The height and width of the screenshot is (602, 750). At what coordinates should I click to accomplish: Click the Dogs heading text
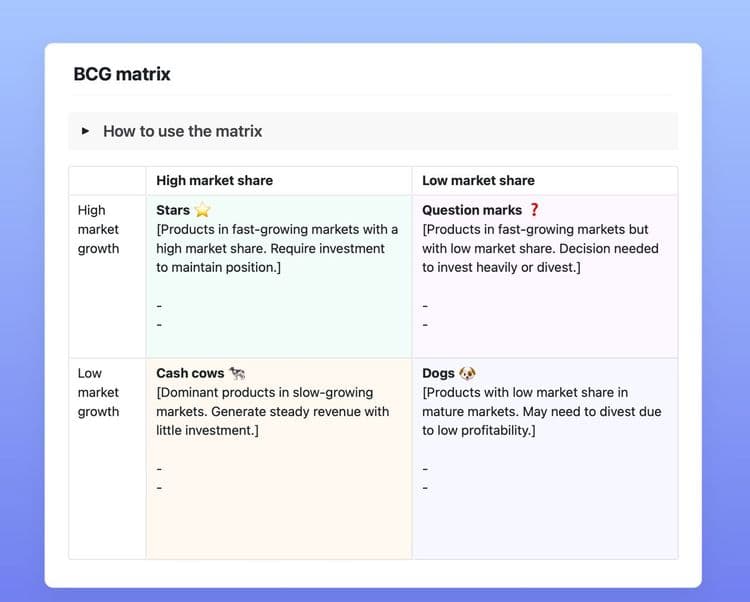click(x=438, y=373)
